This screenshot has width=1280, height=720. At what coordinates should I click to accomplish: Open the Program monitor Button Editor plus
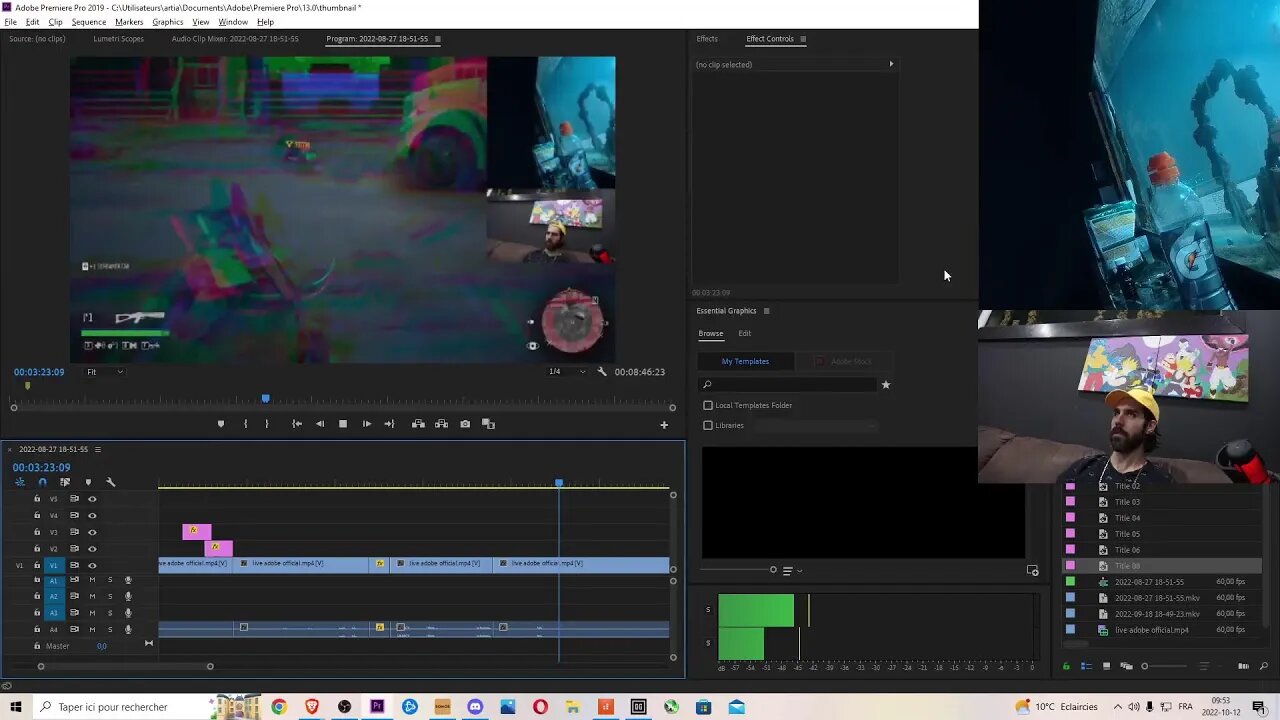(664, 425)
